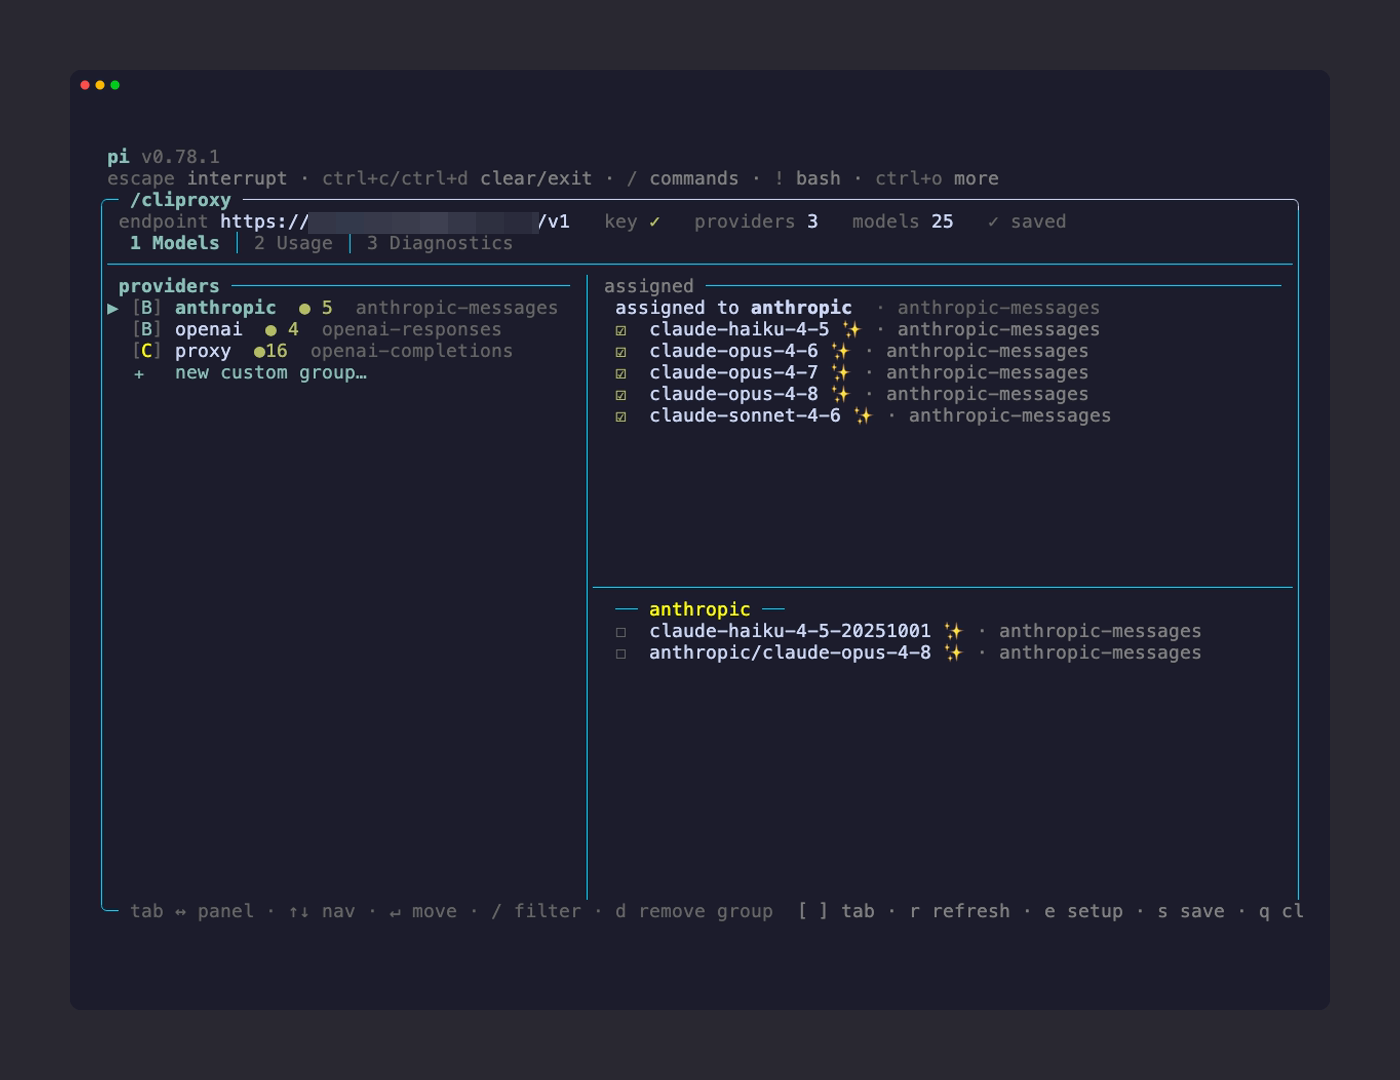
Task: Click sparkle icon beside claude-opus-4-6
Action: (x=840, y=351)
